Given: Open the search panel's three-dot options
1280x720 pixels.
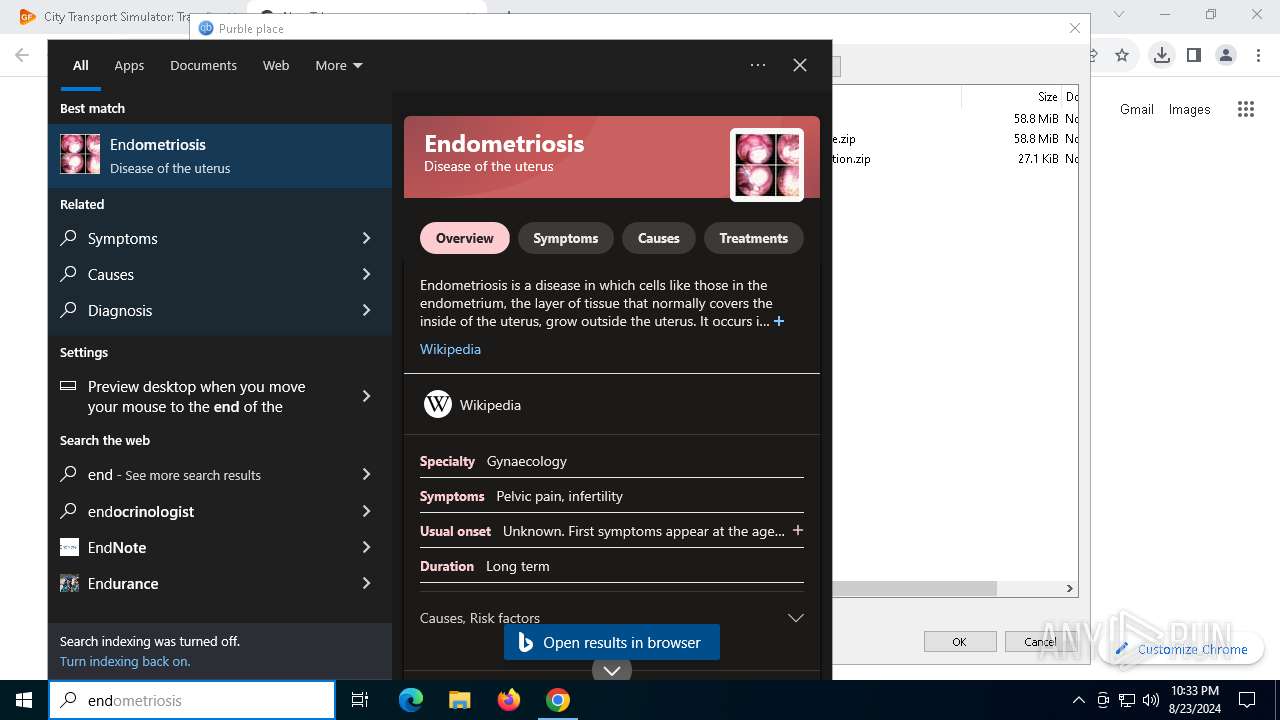Looking at the screenshot, I should tap(758, 65).
